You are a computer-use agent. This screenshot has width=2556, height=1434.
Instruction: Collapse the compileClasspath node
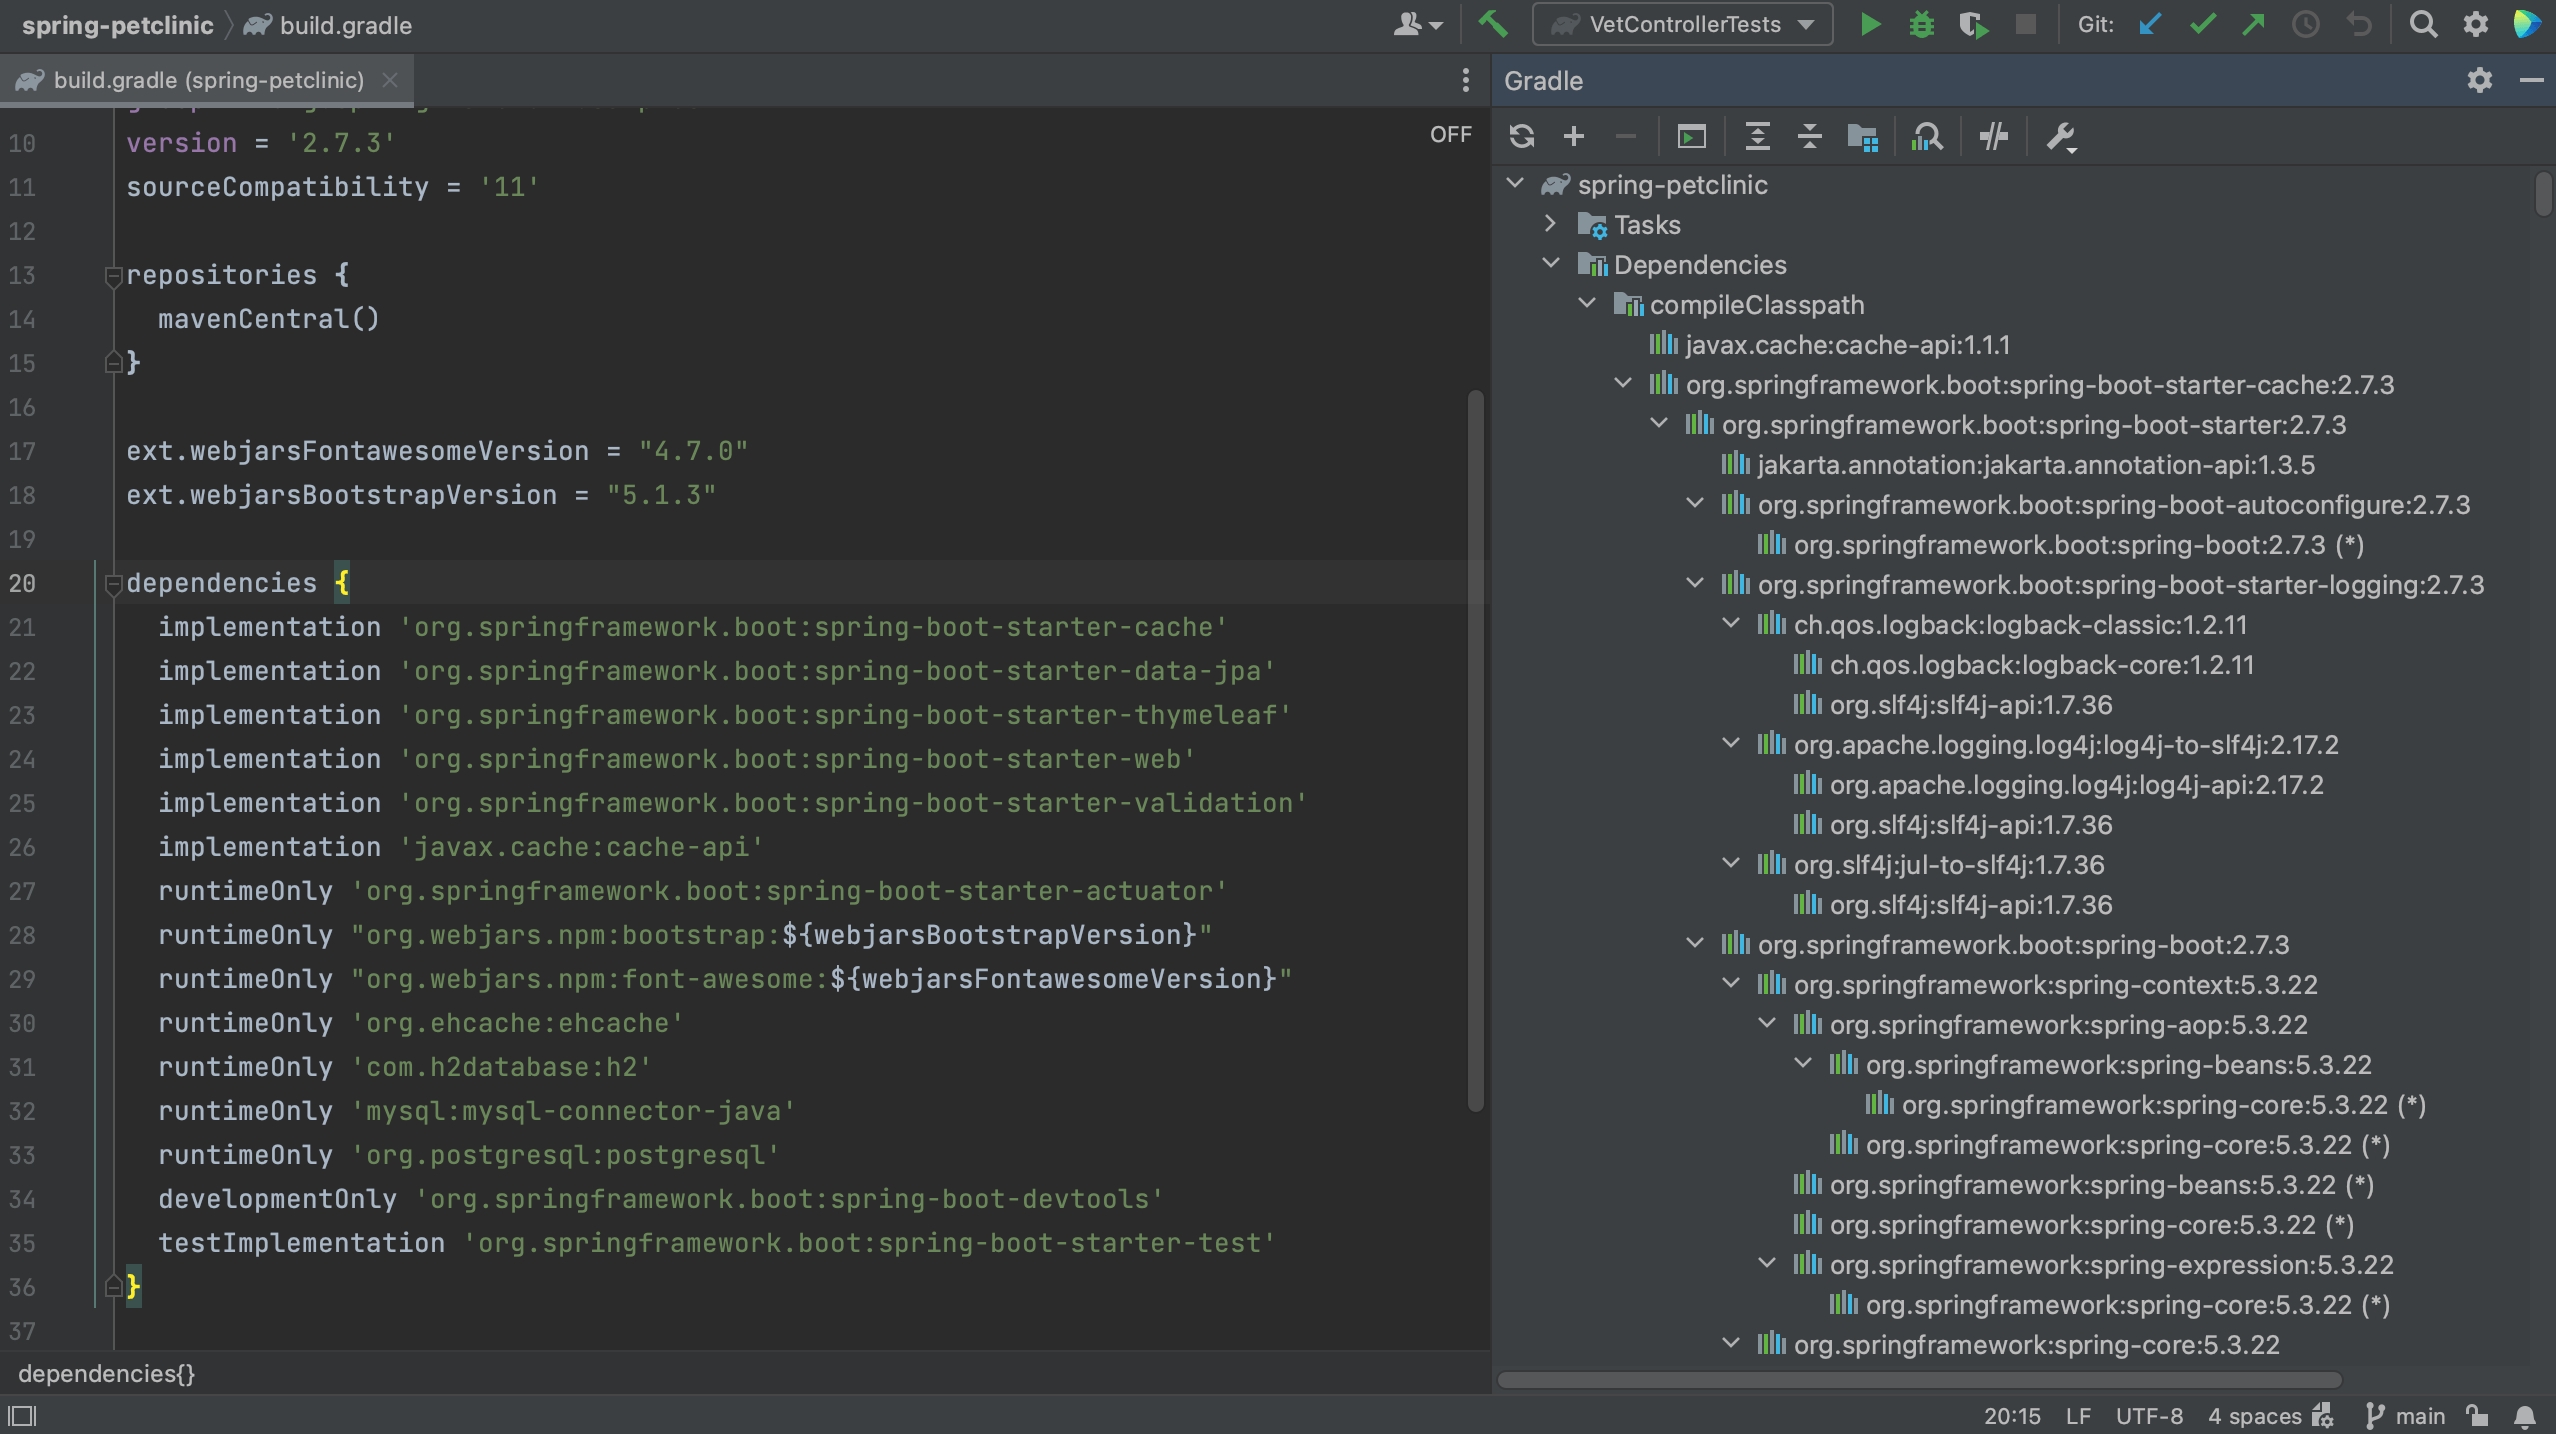coord(1587,304)
